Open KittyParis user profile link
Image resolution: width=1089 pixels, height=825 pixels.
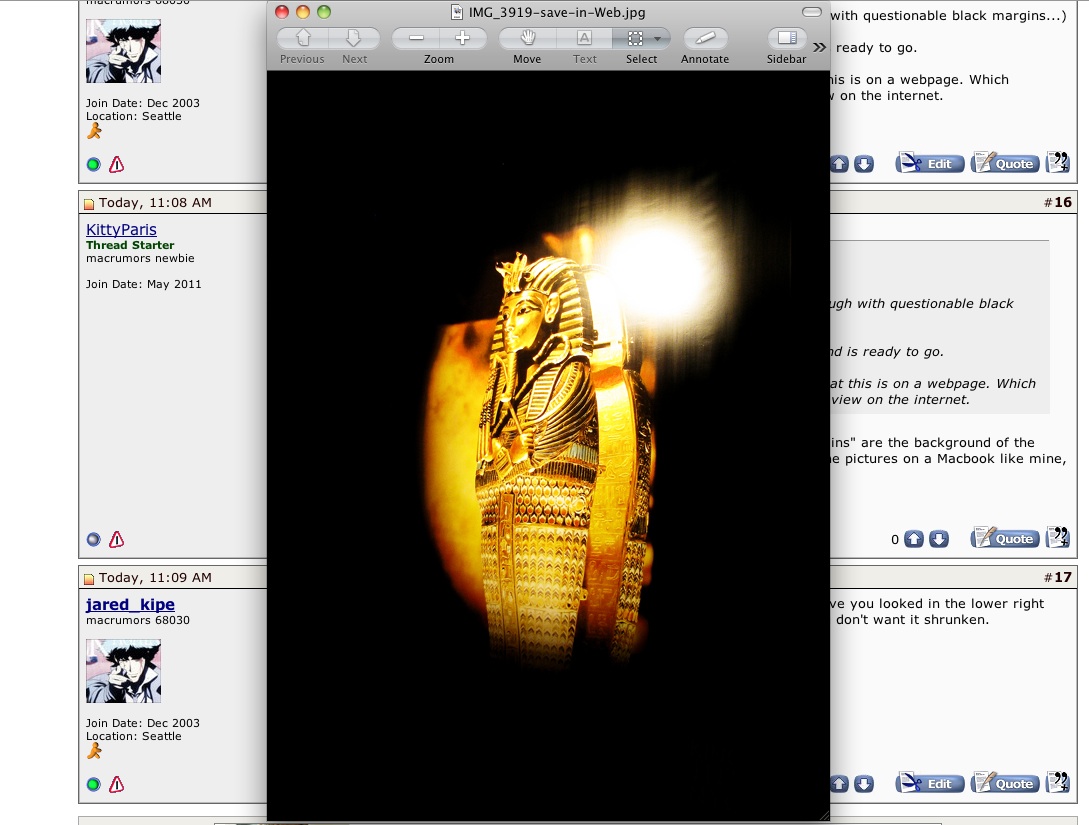tap(122, 229)
